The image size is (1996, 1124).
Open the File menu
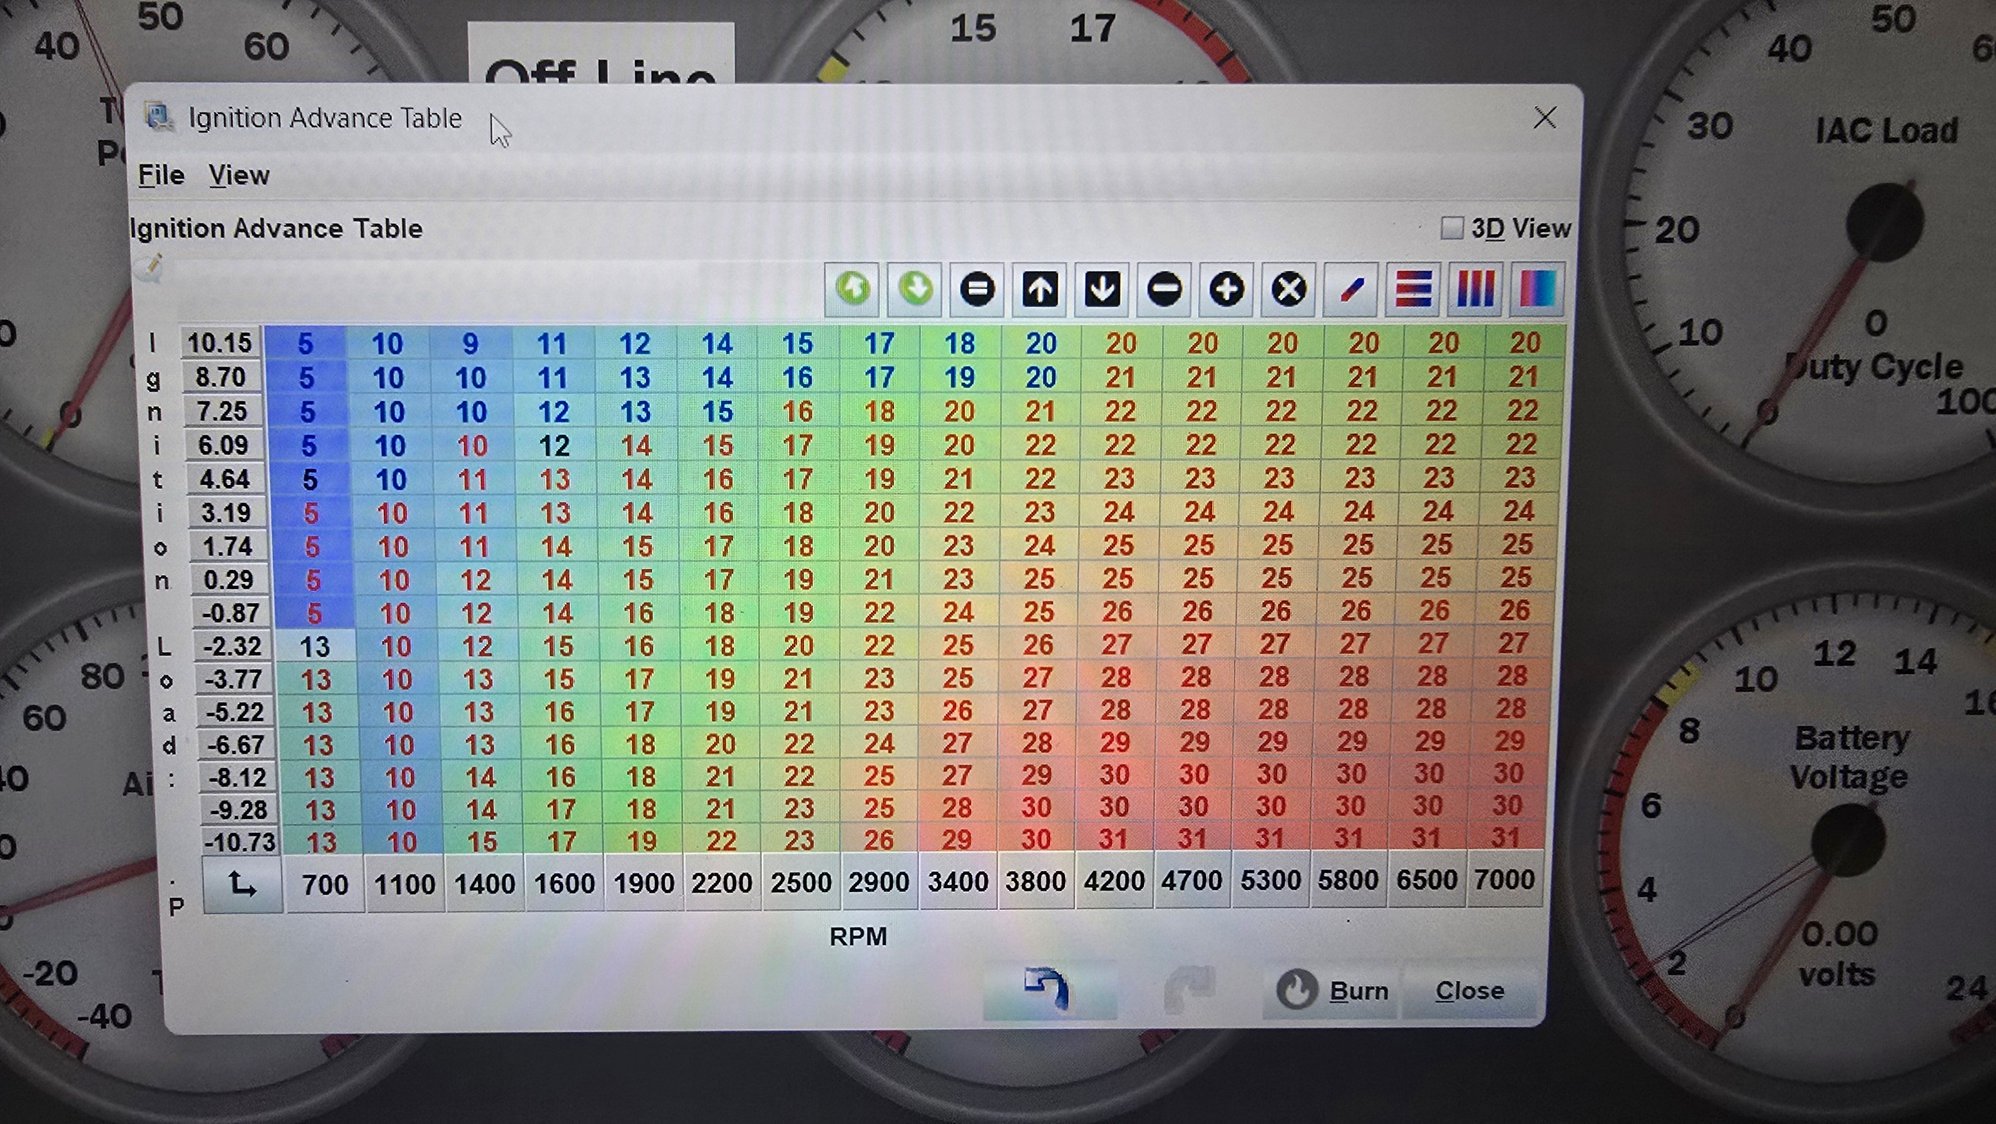pyautogui.click(x=161, y=175)
